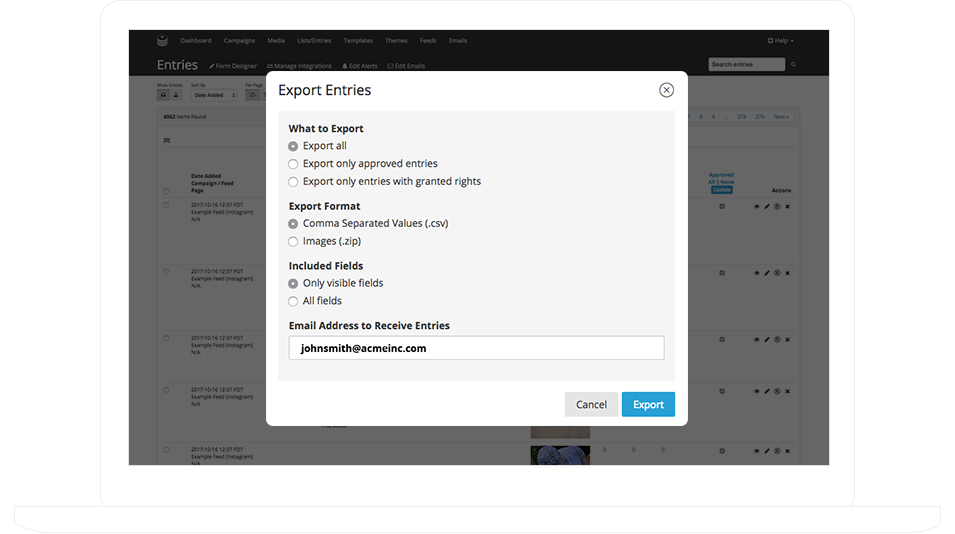Choose Images (.zip) export format

pyautogui.click(x=293, y=241)
